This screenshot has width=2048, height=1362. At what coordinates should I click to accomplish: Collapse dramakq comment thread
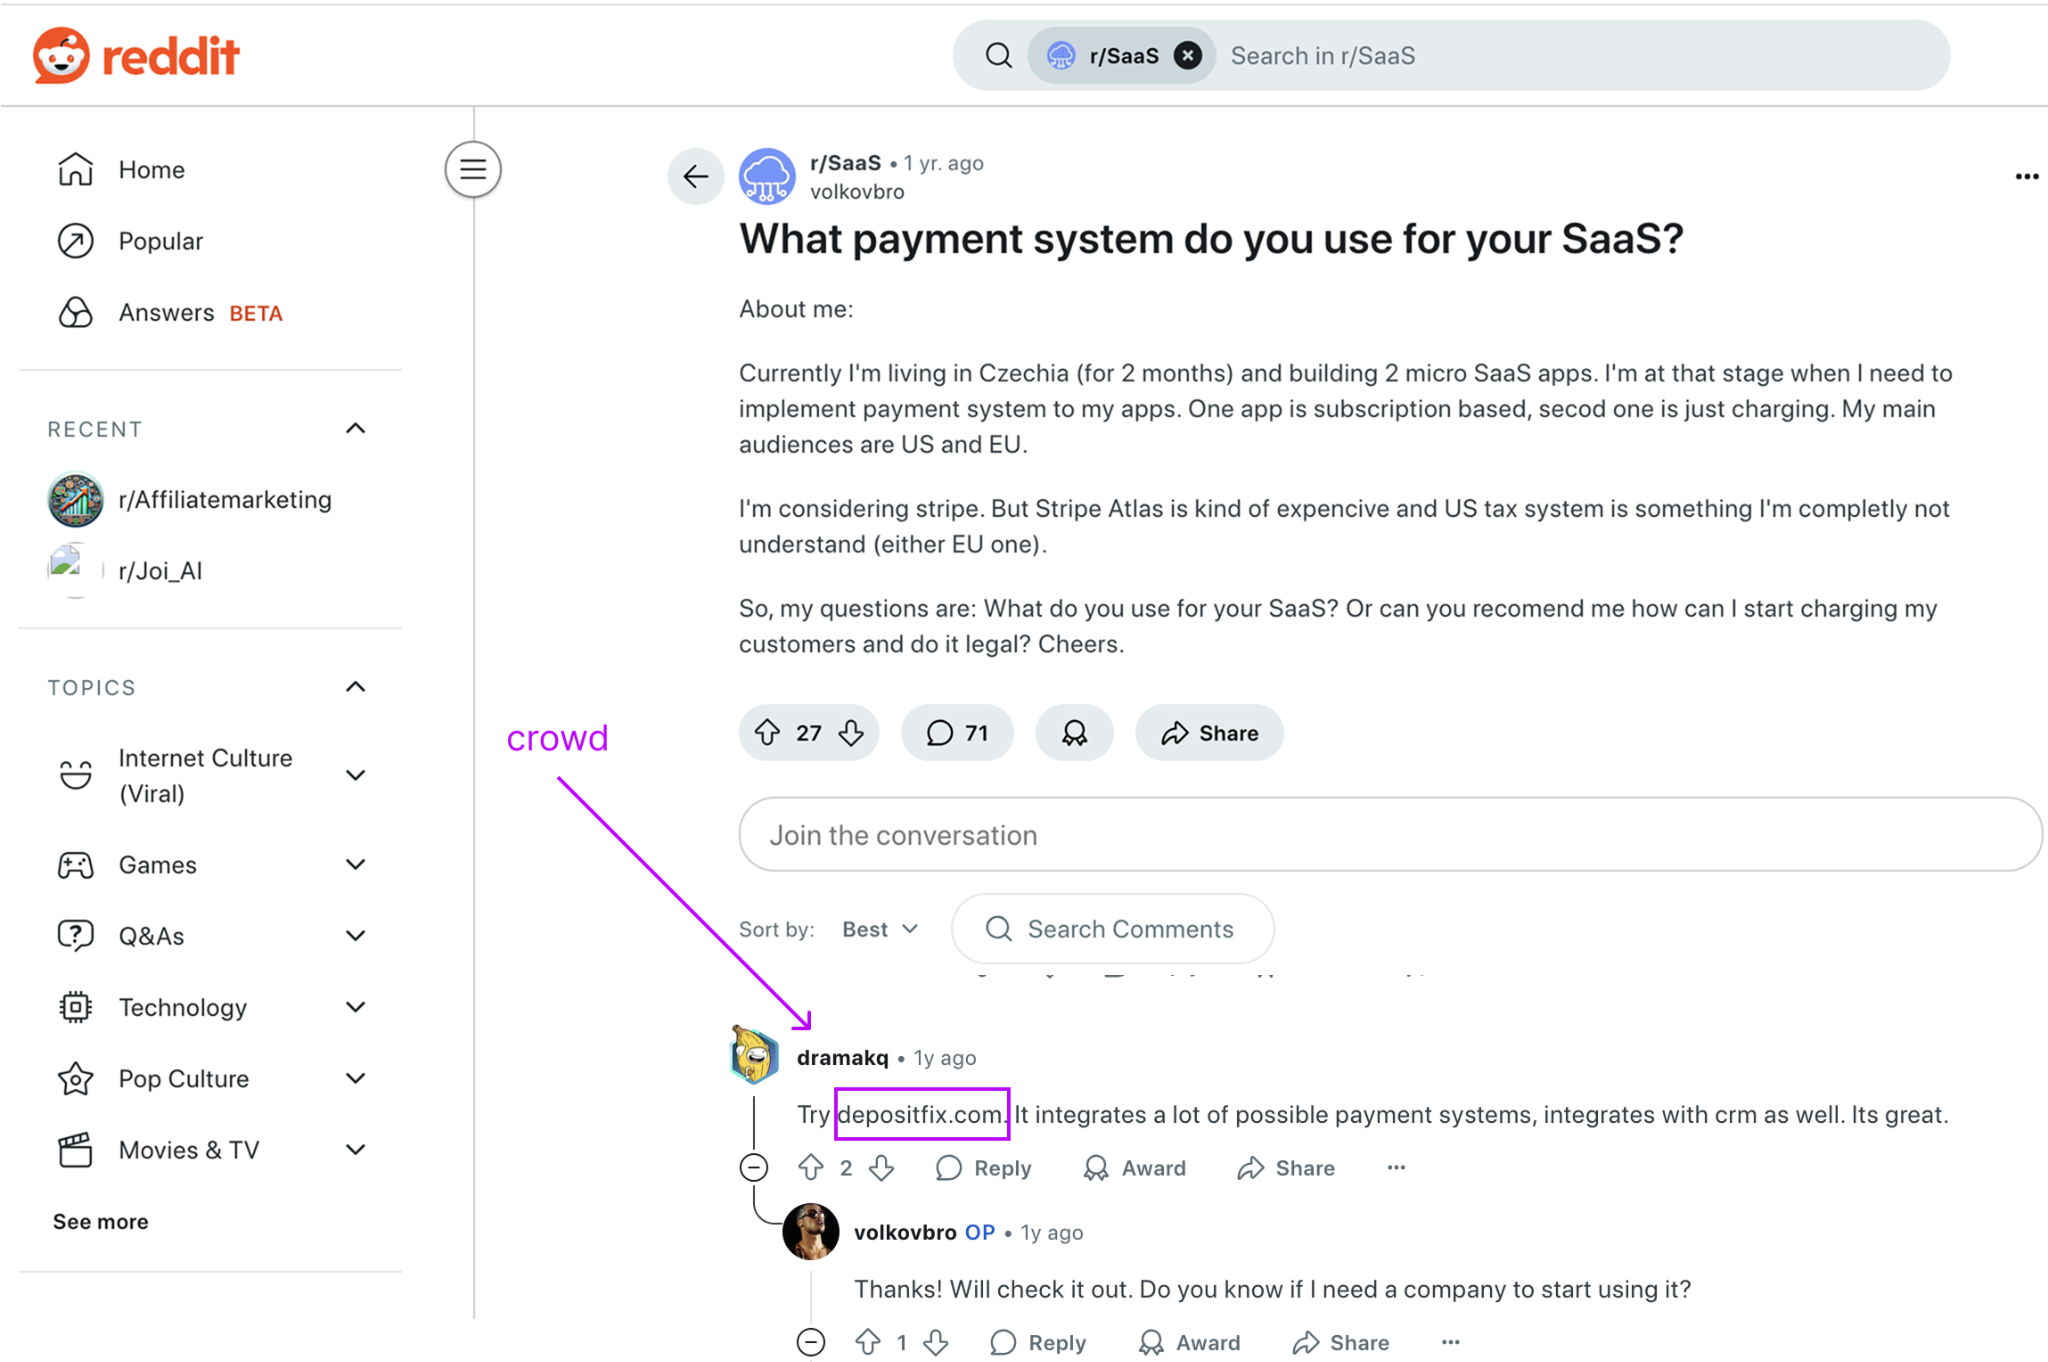(x=754, y=1168)
